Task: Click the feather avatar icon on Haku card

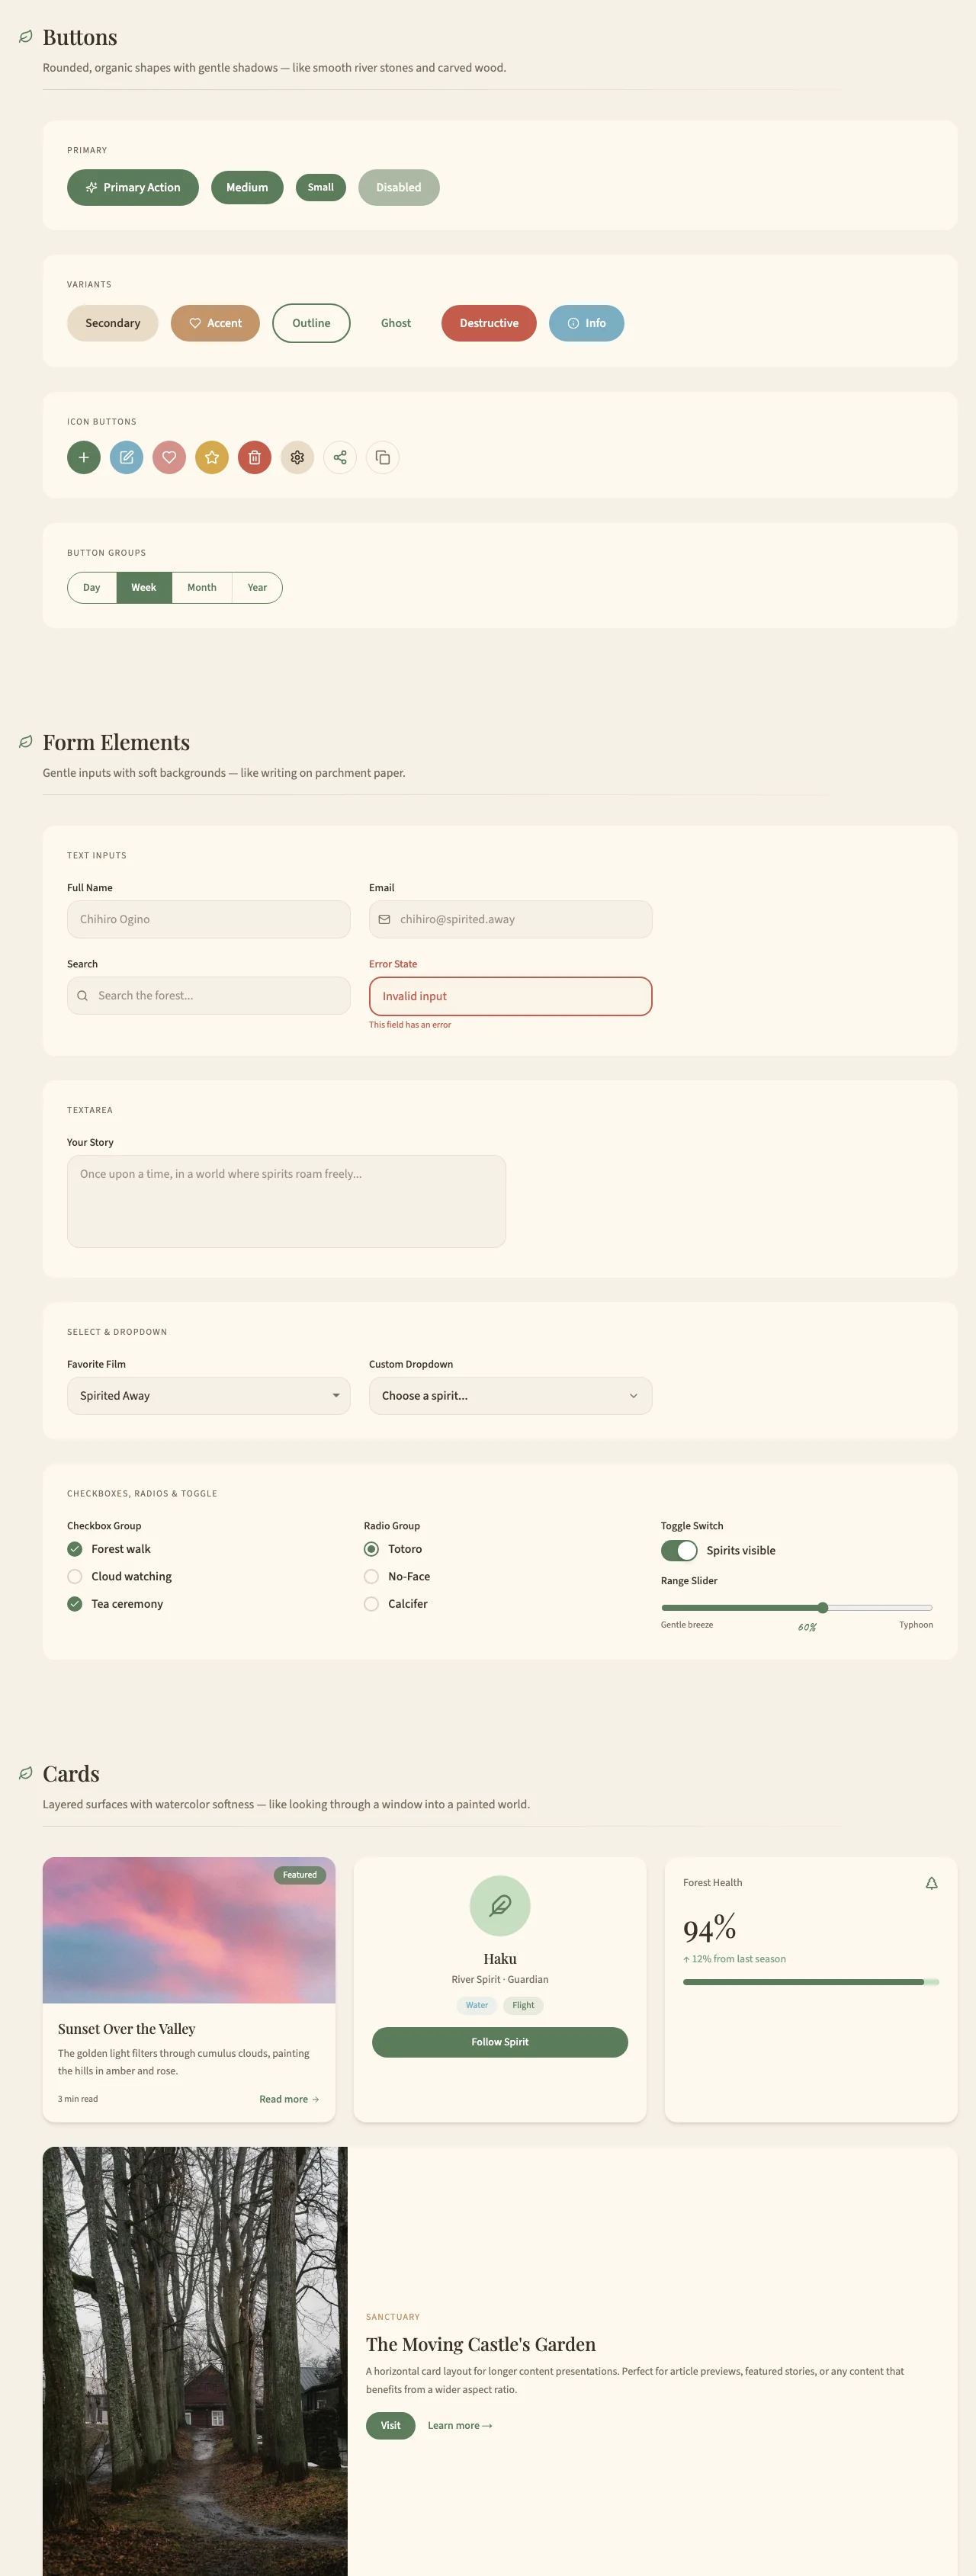Action: tap(500, 1906)
